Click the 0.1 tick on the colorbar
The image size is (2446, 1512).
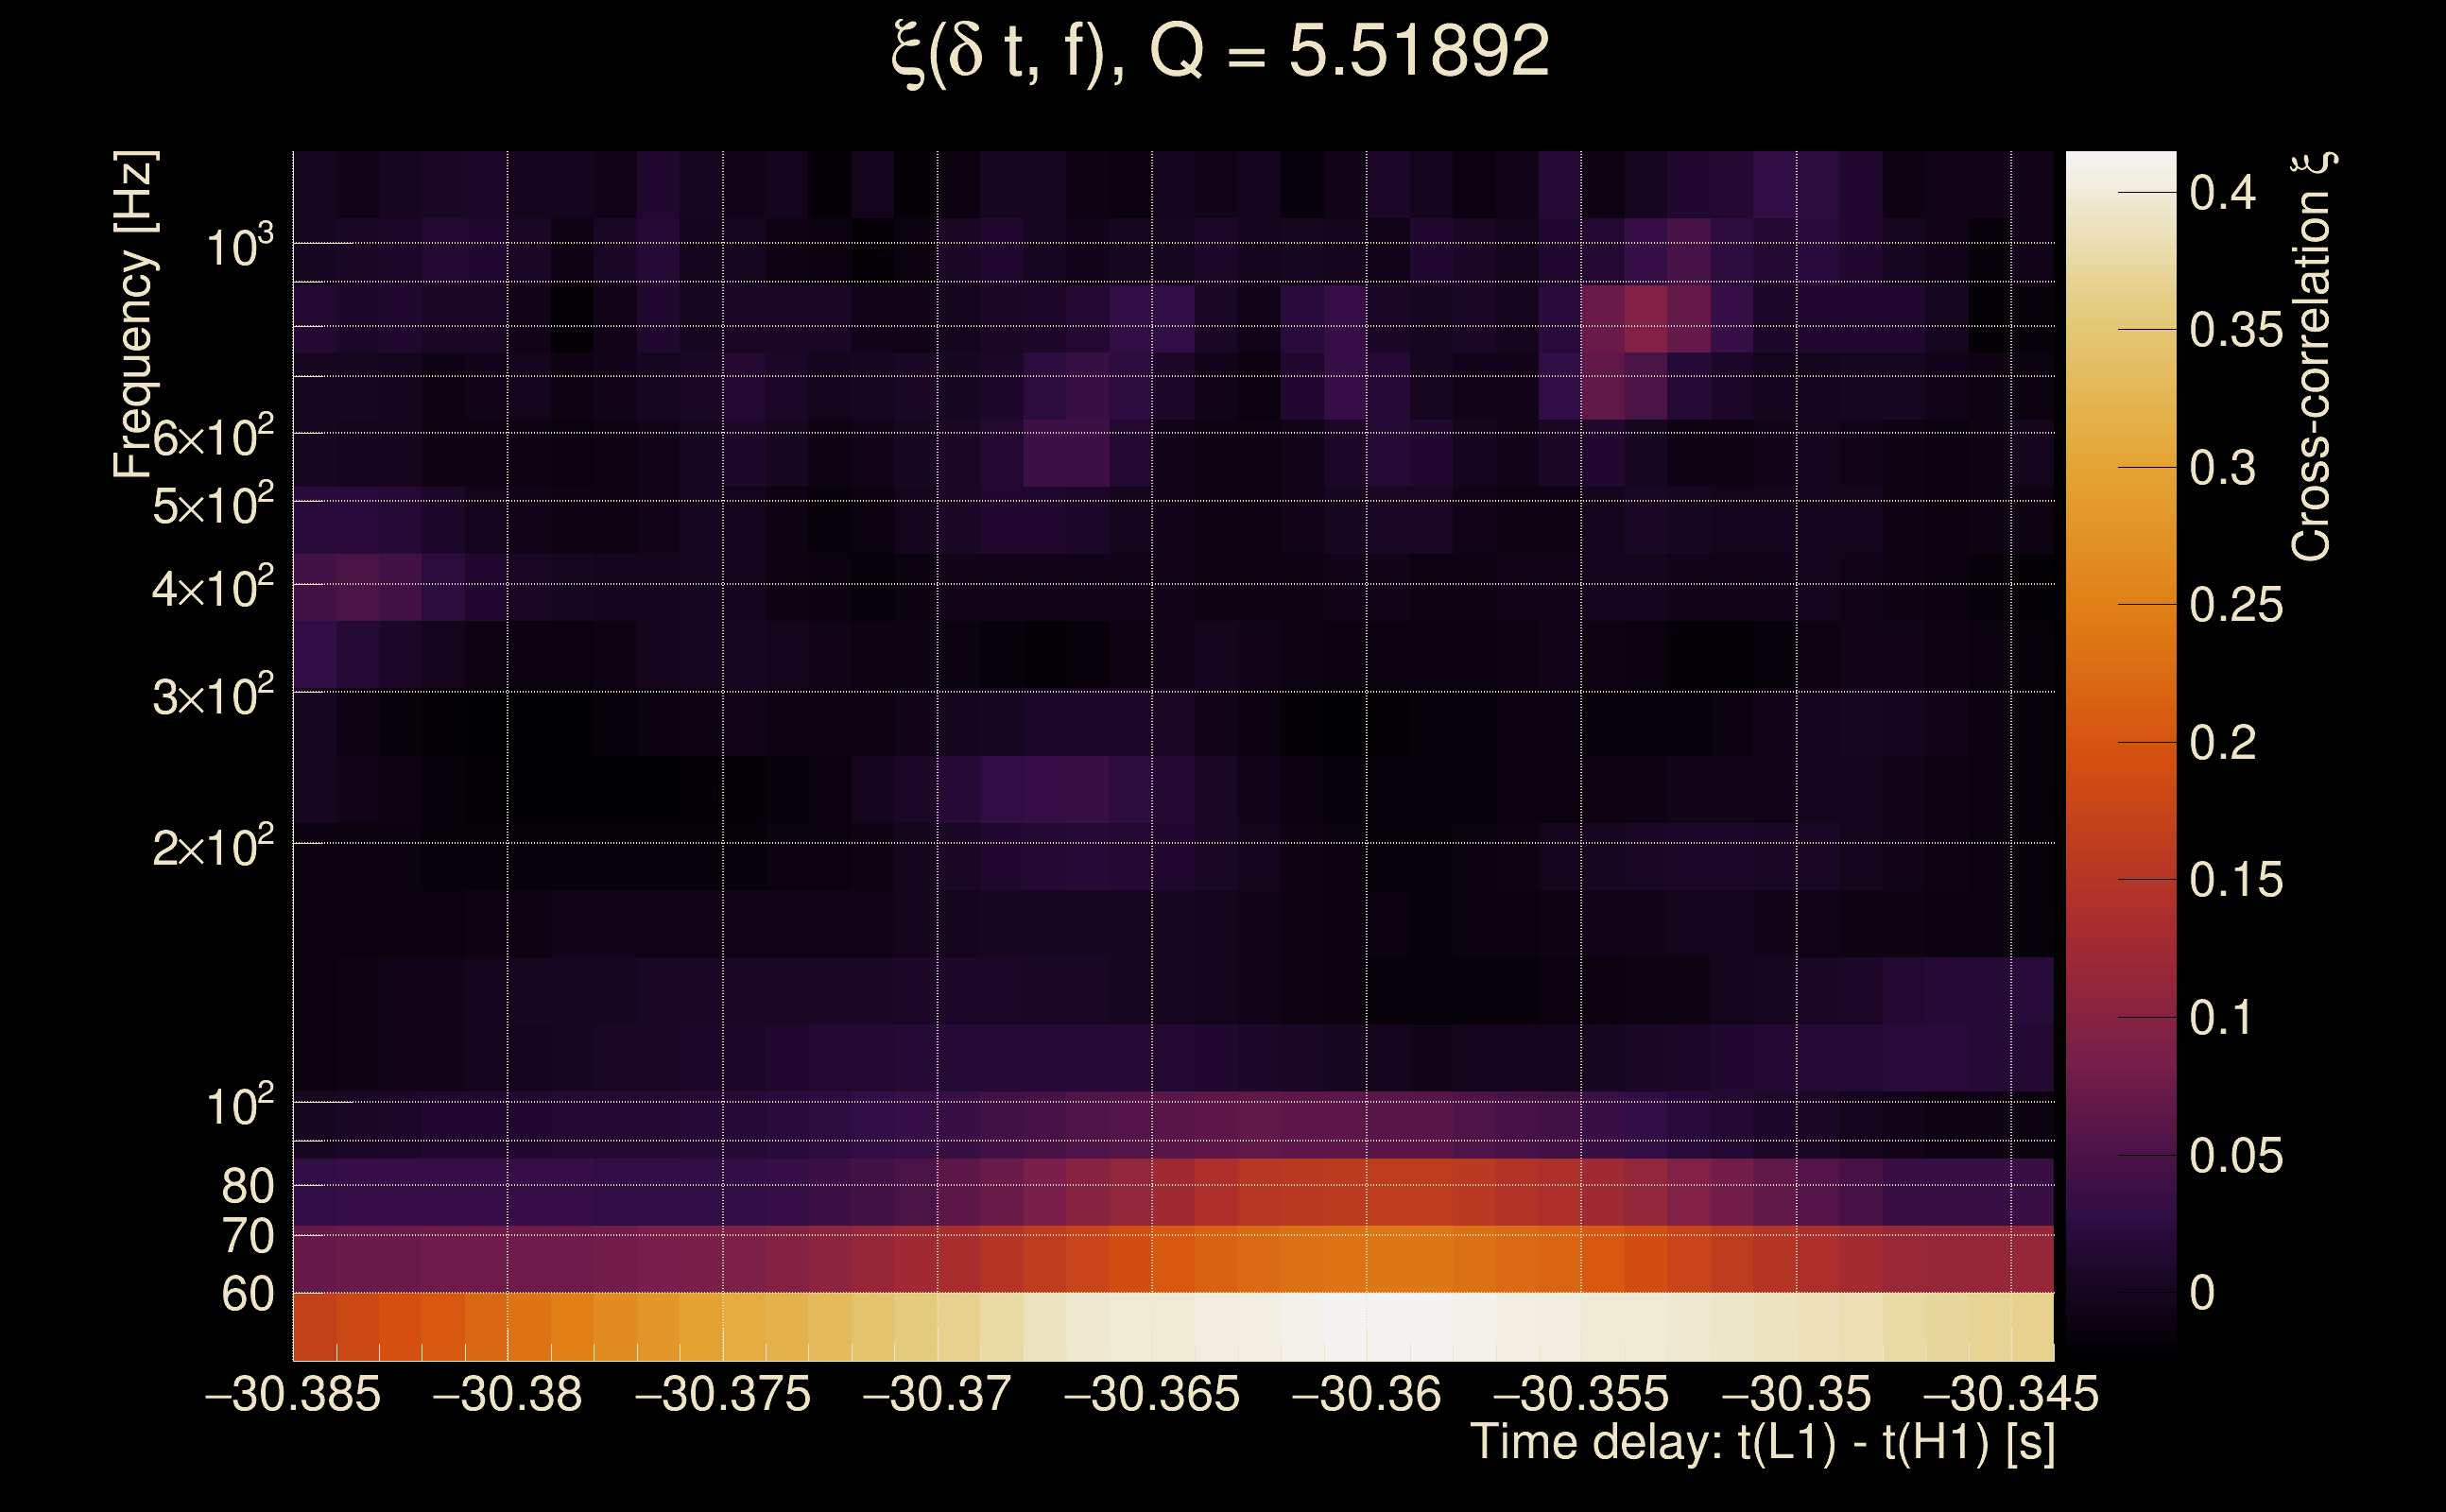point(2222,1018)
